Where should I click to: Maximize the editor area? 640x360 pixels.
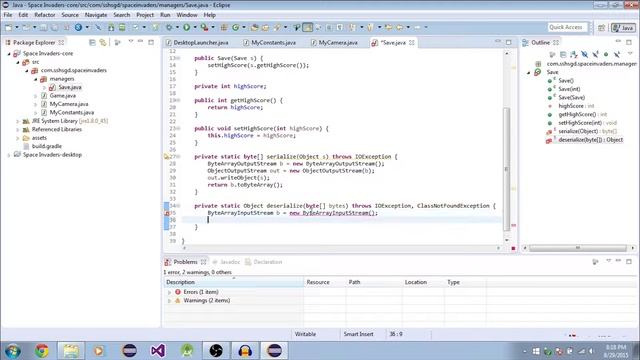pyautogui.click(x=508, y=42)
